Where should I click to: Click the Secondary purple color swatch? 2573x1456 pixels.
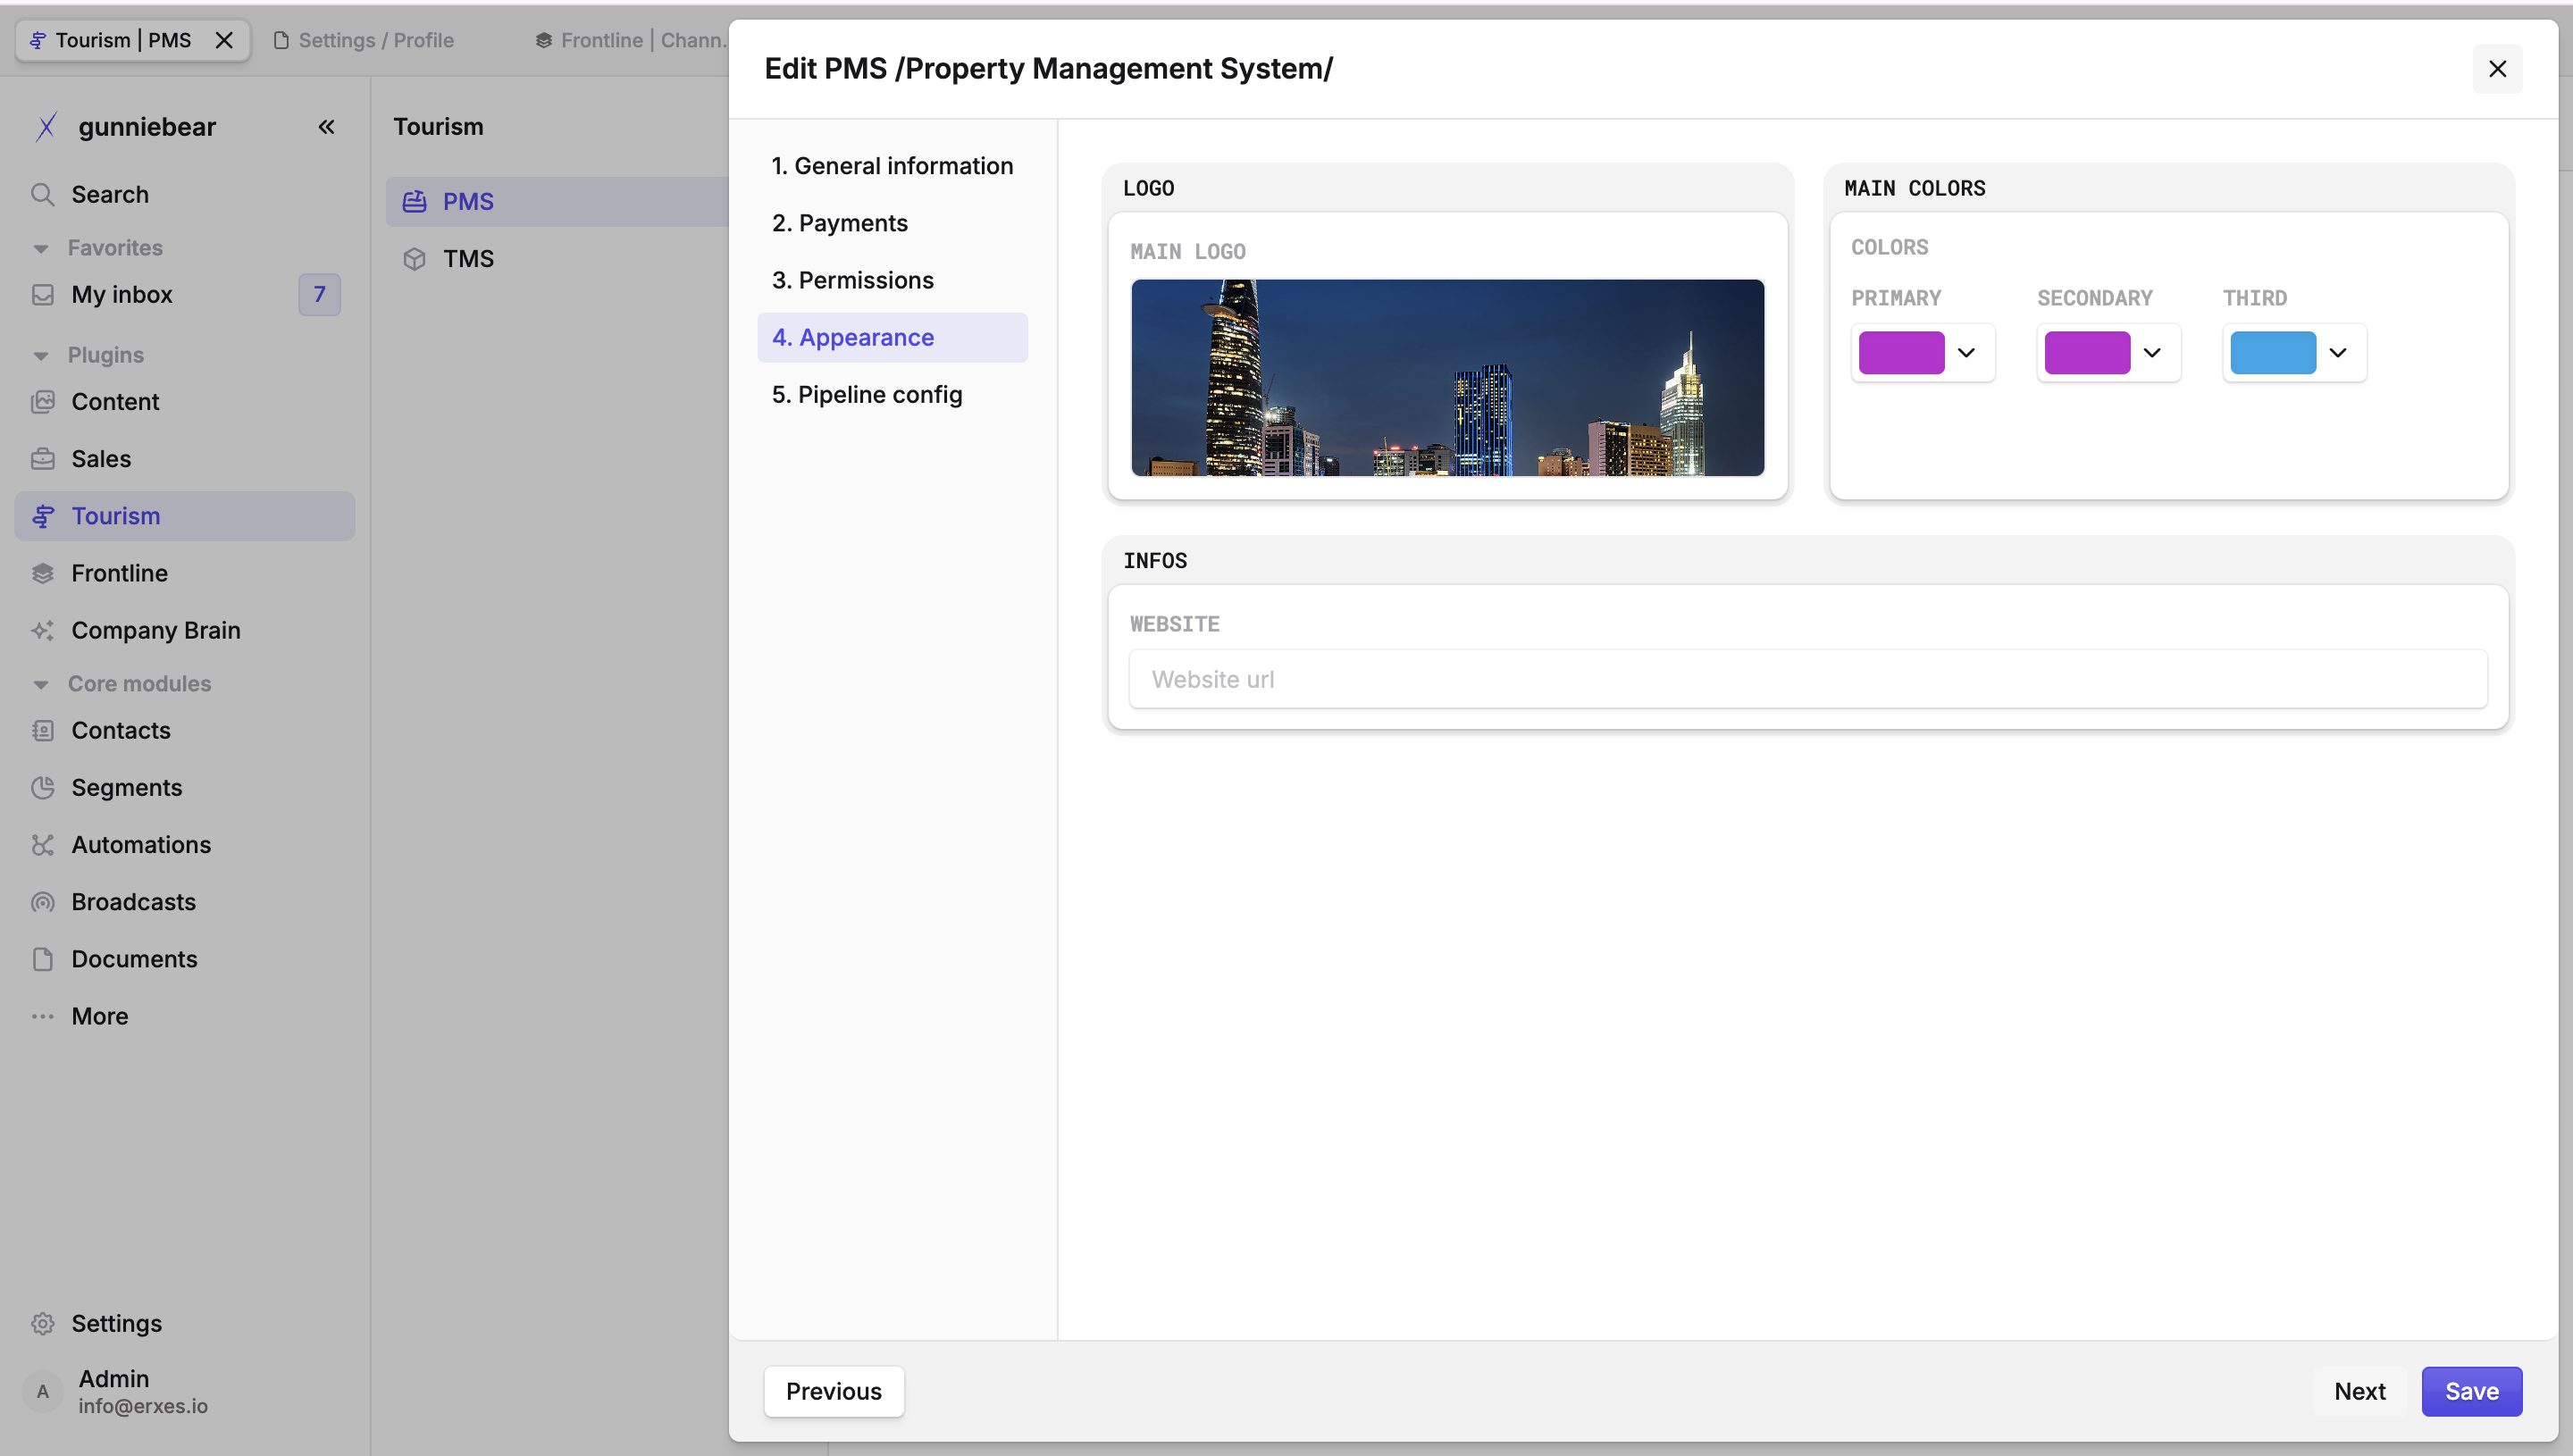[x=2087, y=352]
